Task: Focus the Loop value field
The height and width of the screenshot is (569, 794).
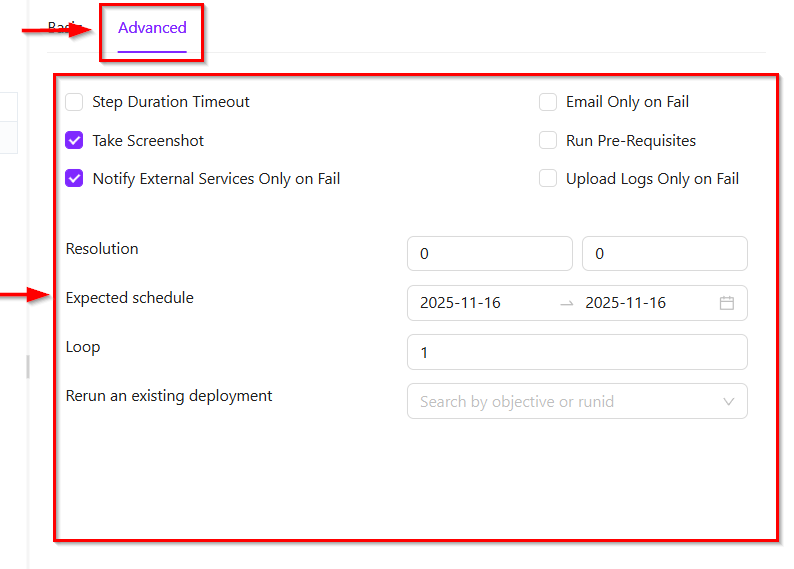Action: pos(576,352)
